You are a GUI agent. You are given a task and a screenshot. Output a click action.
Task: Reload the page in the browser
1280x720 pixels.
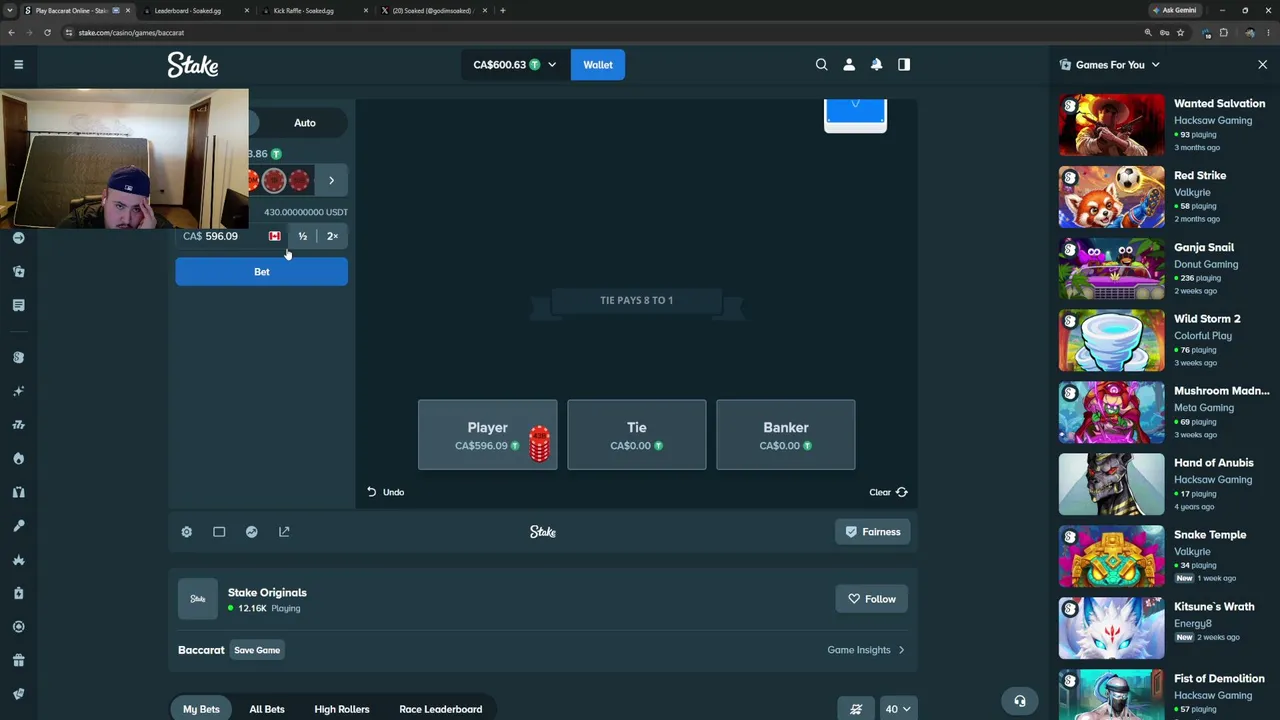[47, 33]
